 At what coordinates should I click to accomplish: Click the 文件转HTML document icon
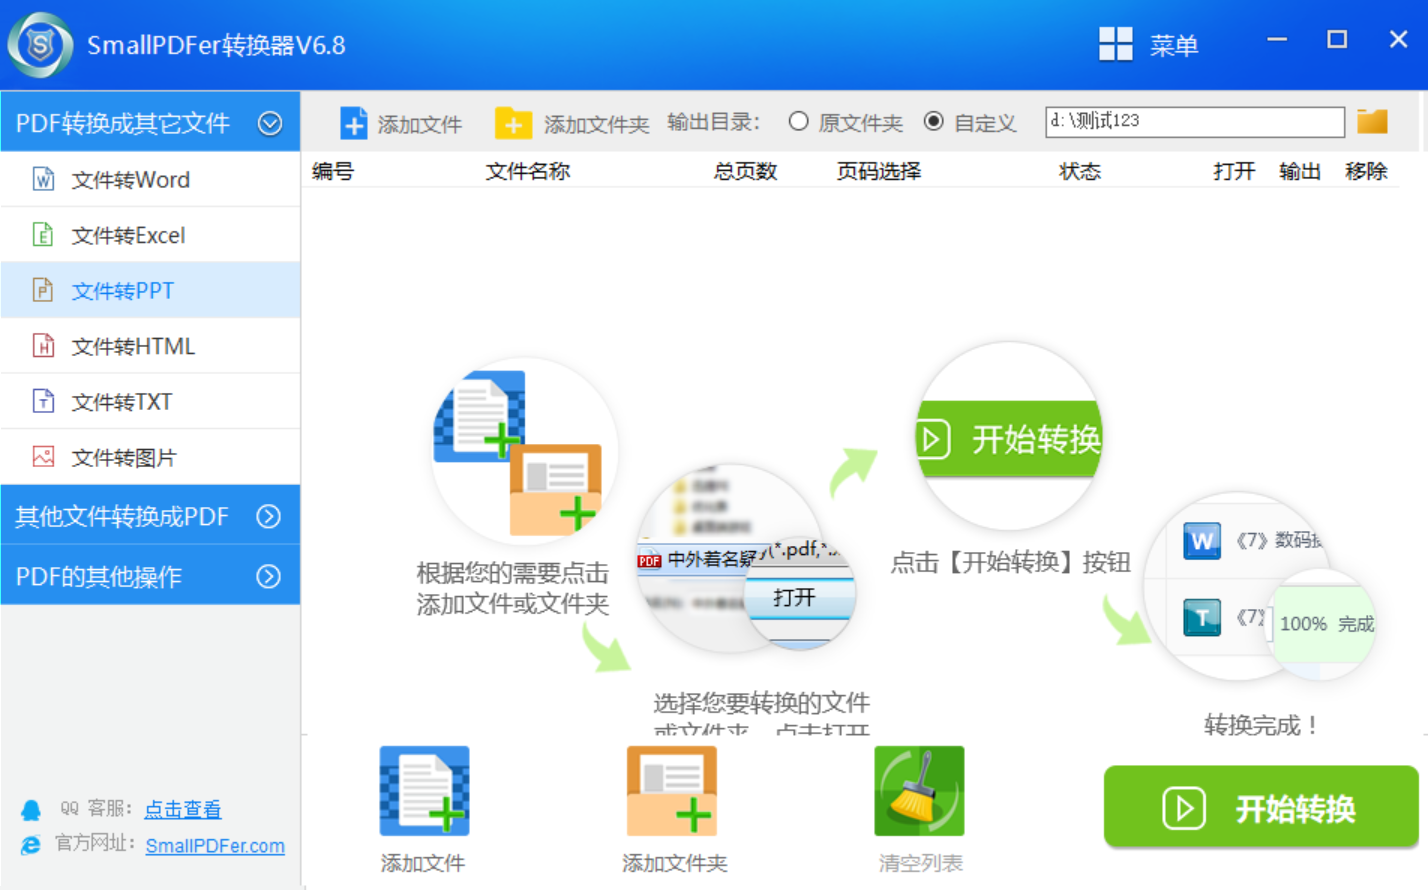pyautogui.click(x=43, y=346)
